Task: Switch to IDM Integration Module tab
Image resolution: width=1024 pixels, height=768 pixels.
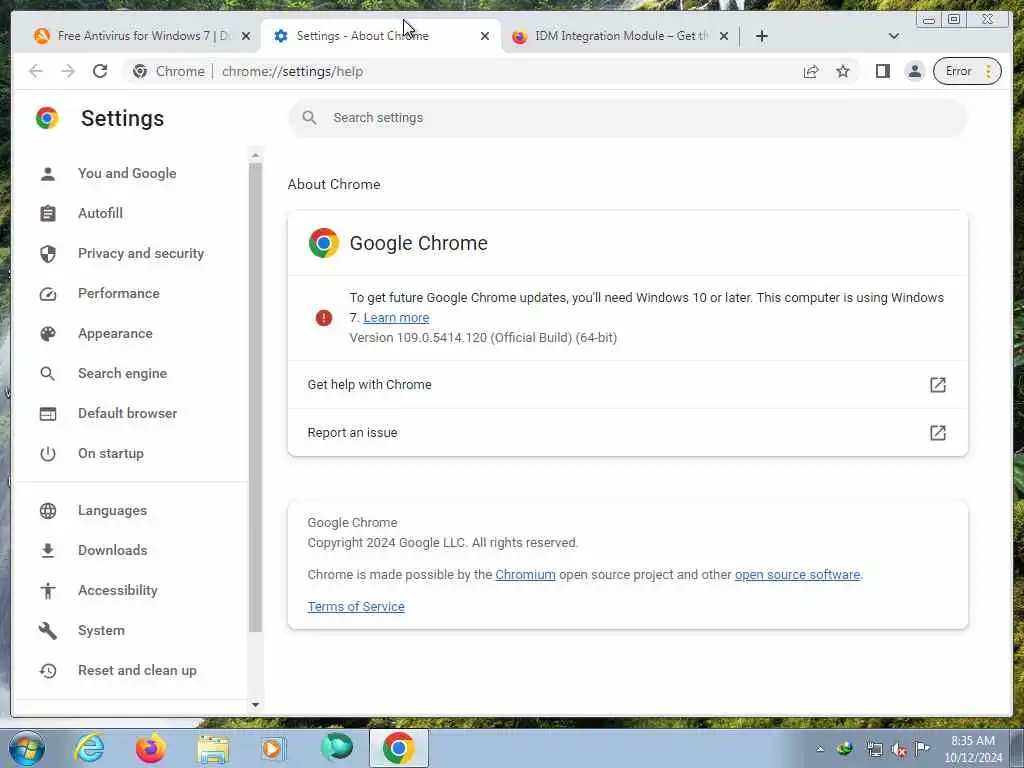Action: click(x=619, y=36)
